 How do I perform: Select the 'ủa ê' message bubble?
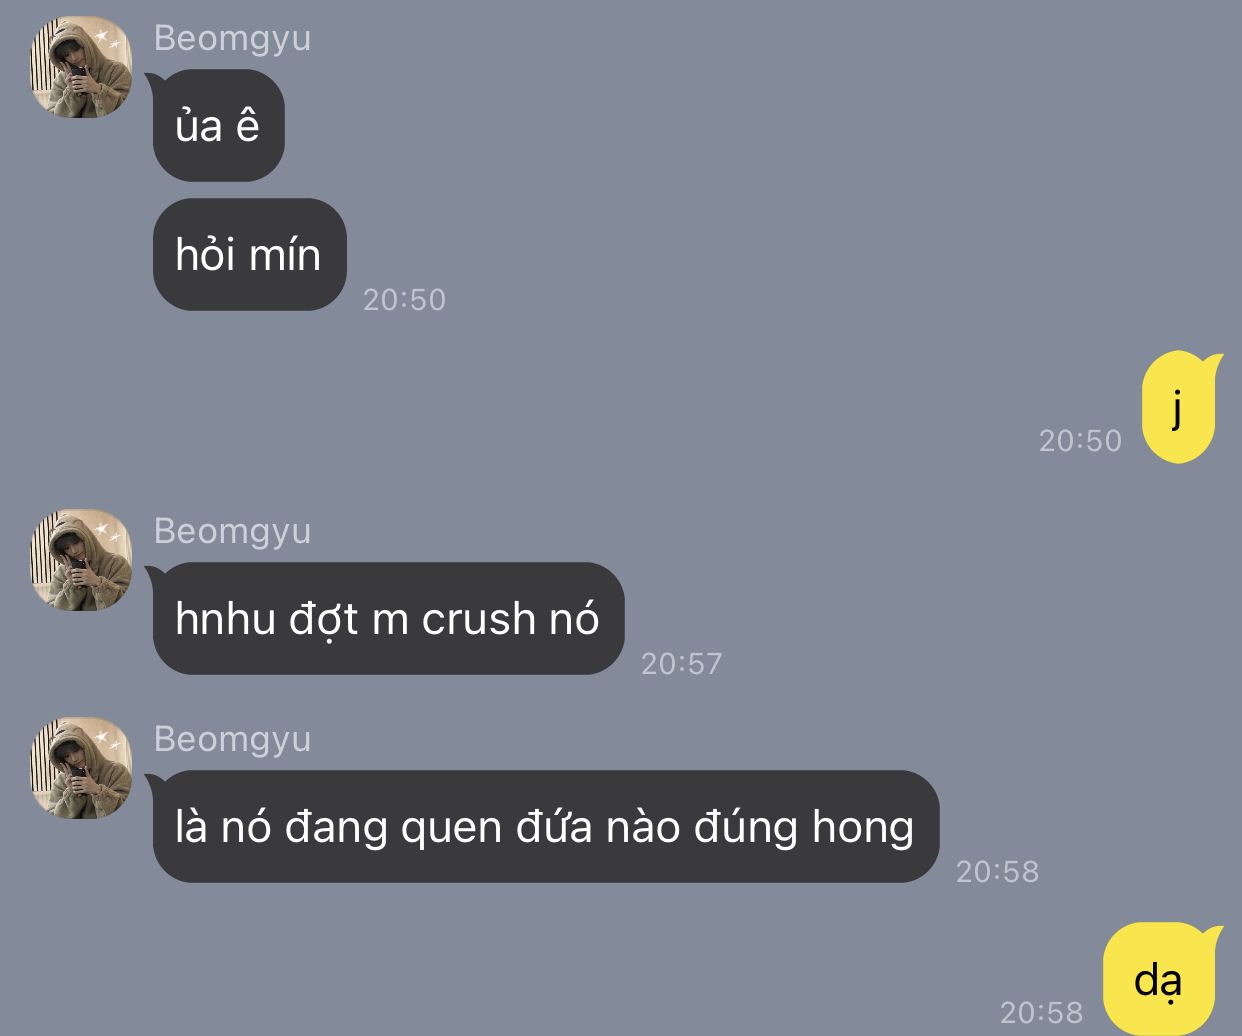click(x=218, y=126)
